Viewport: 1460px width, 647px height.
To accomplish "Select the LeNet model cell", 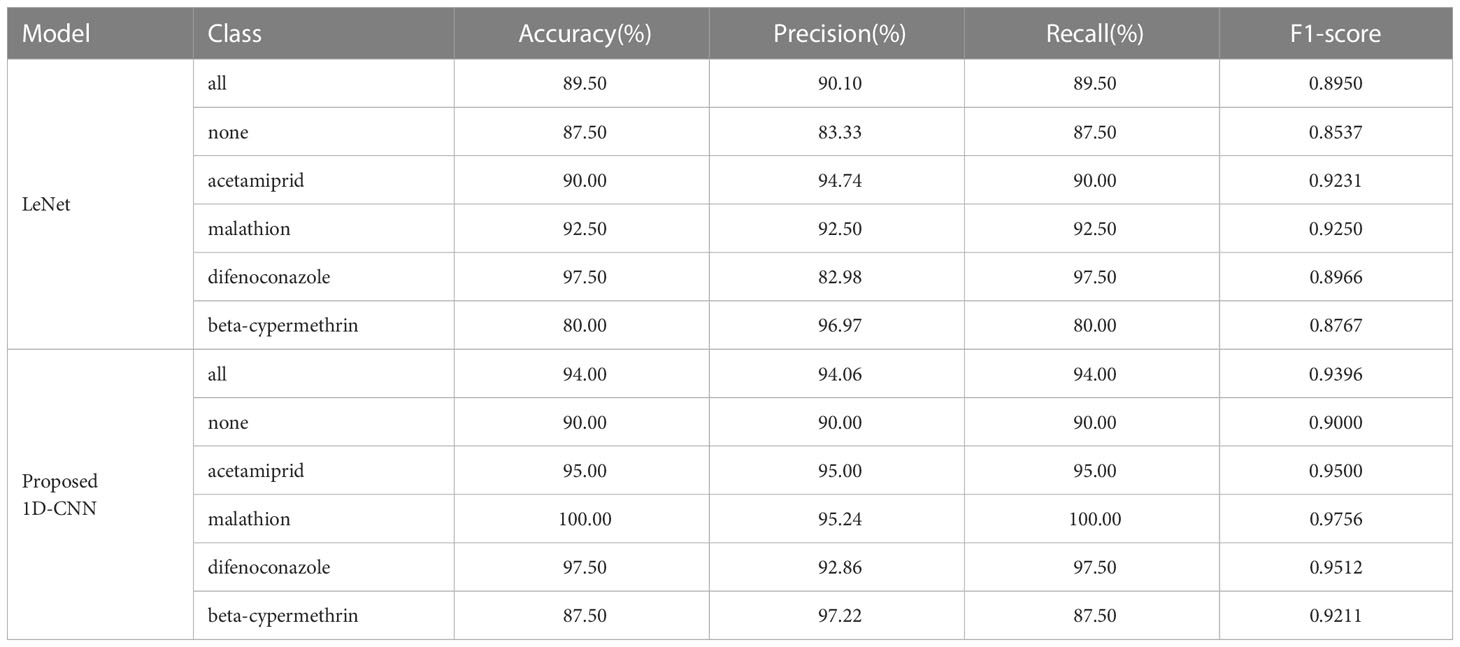I will 41,204.
